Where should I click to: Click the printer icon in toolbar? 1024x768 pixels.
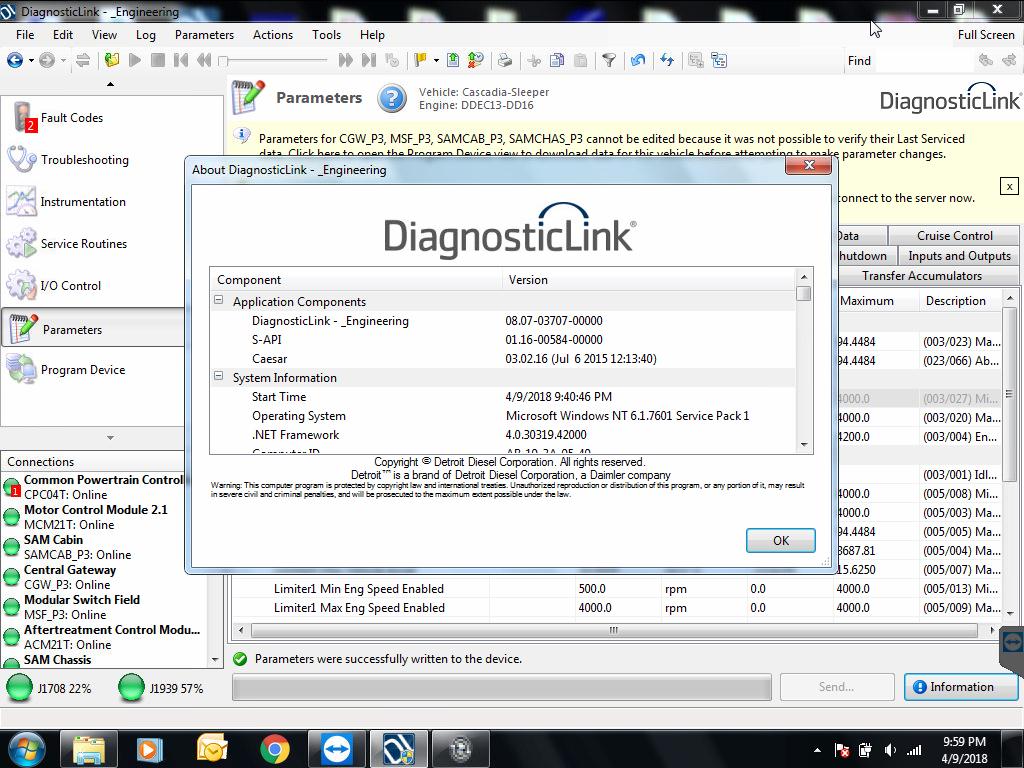pyautogui.click(x=505, y=61)
